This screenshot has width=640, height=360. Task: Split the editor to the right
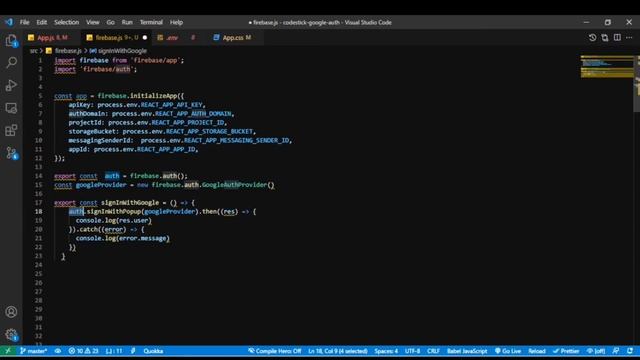click(x=617, y=38)
